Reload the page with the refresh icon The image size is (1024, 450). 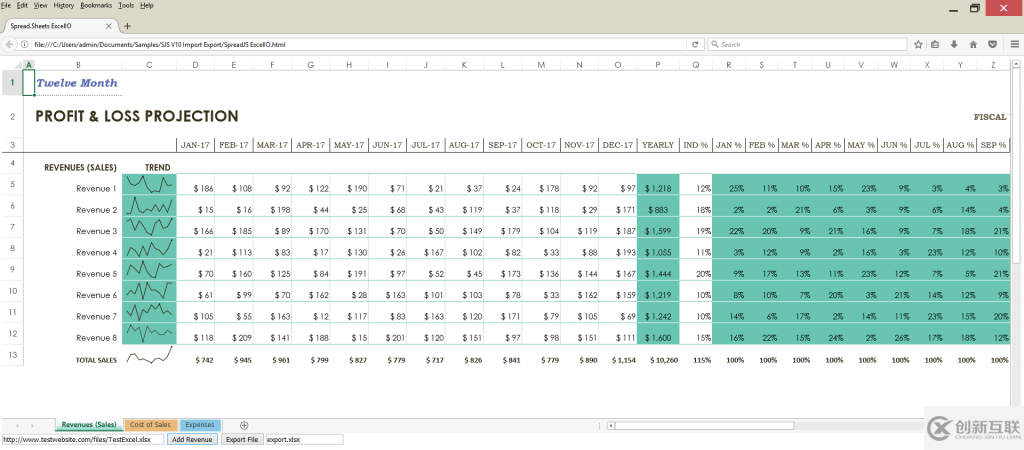coord(696,44)
